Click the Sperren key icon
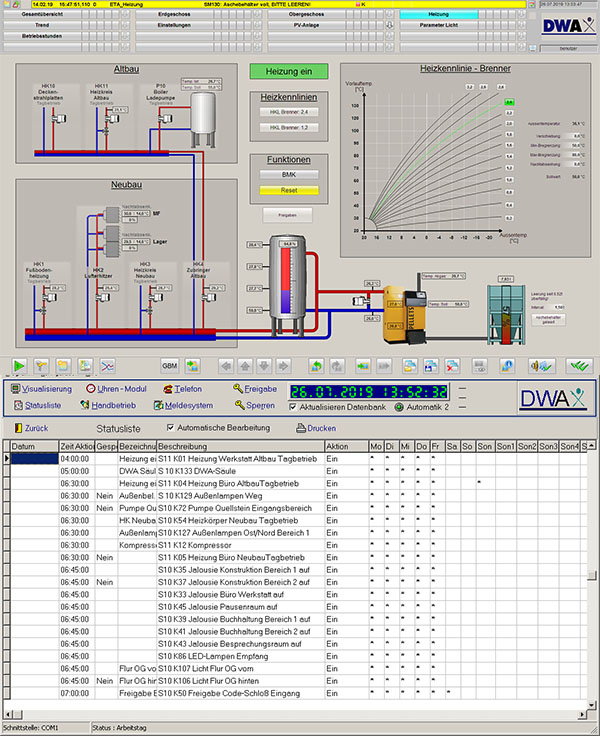Screen dimensions: 600x736 click(x=238, y=405)
